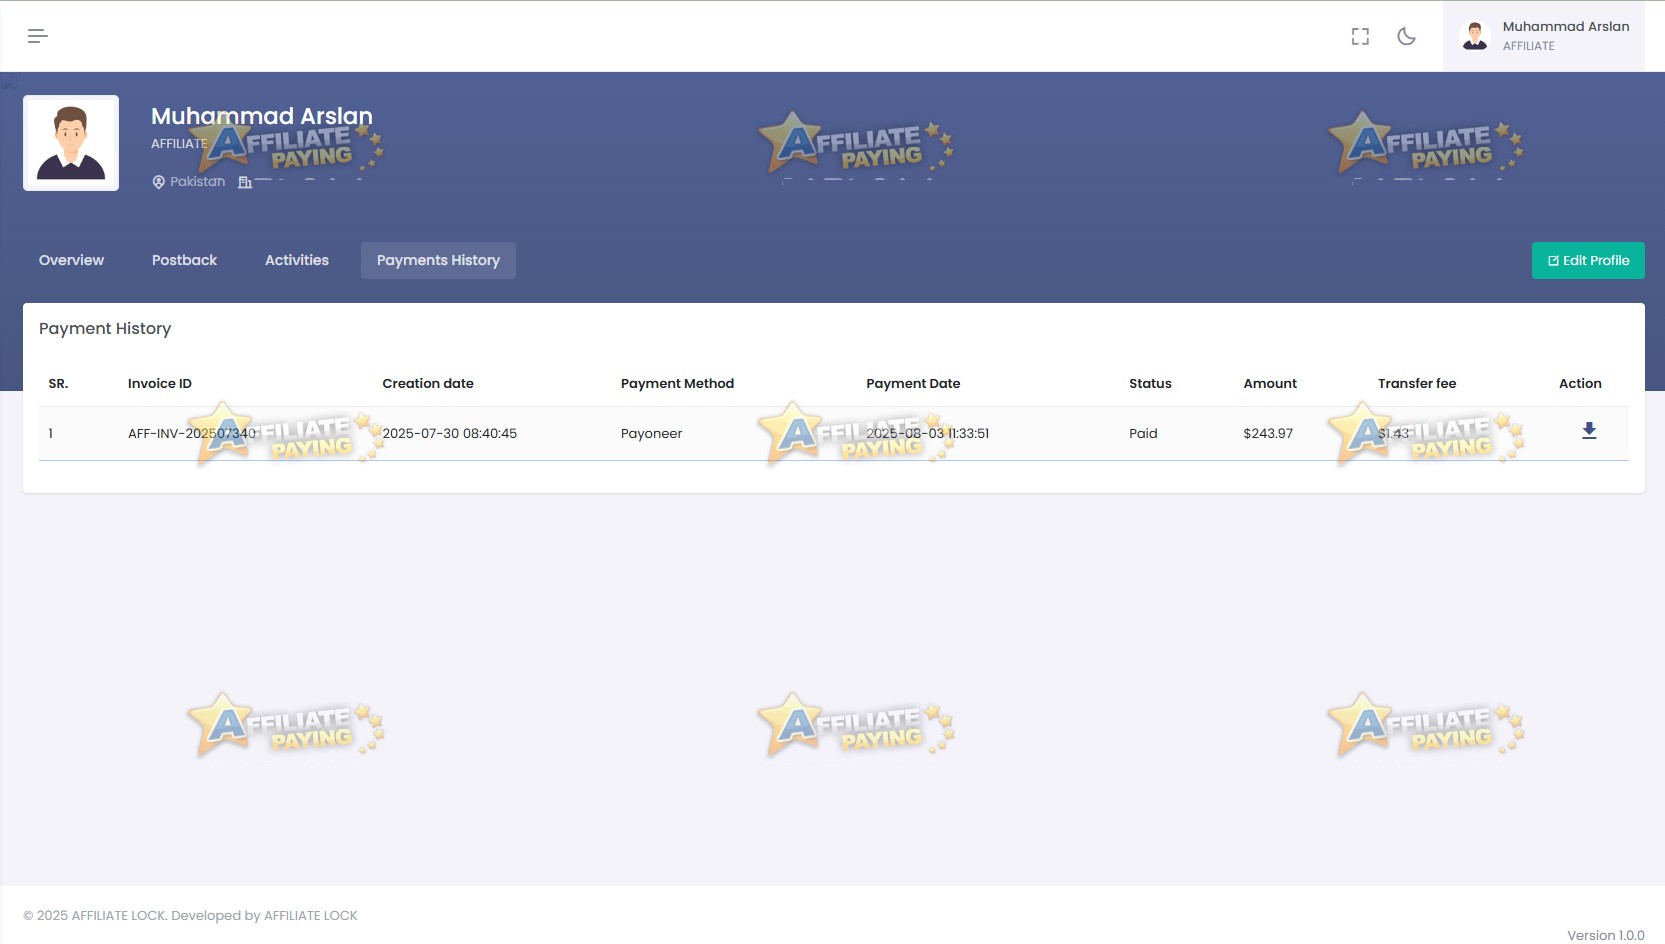Click the Payment History card heading
The height and width of the screenshot is (944, 1665).
coord(105,328)
